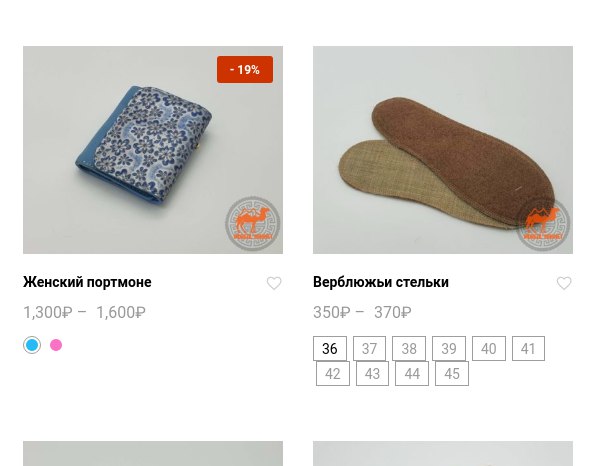Add Женский портмоне to wishlist heart
This screenshot has width=601, height=466.
pos(274,283)
